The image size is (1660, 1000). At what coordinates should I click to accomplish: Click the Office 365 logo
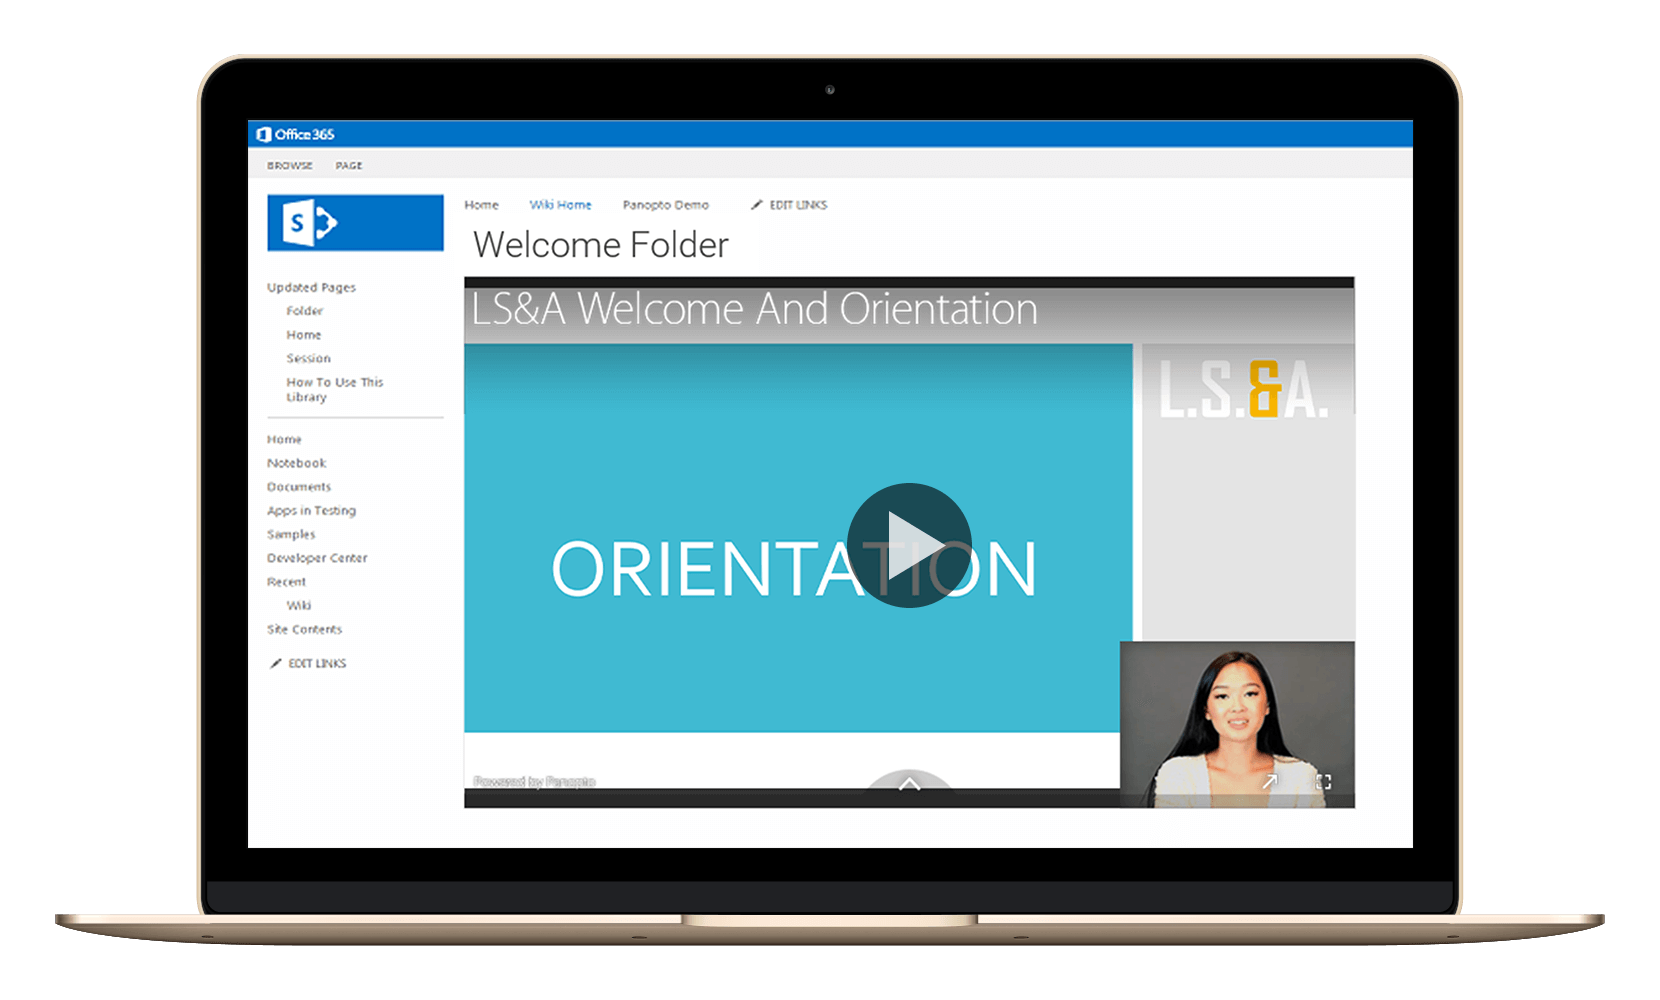tap(296, 134)
